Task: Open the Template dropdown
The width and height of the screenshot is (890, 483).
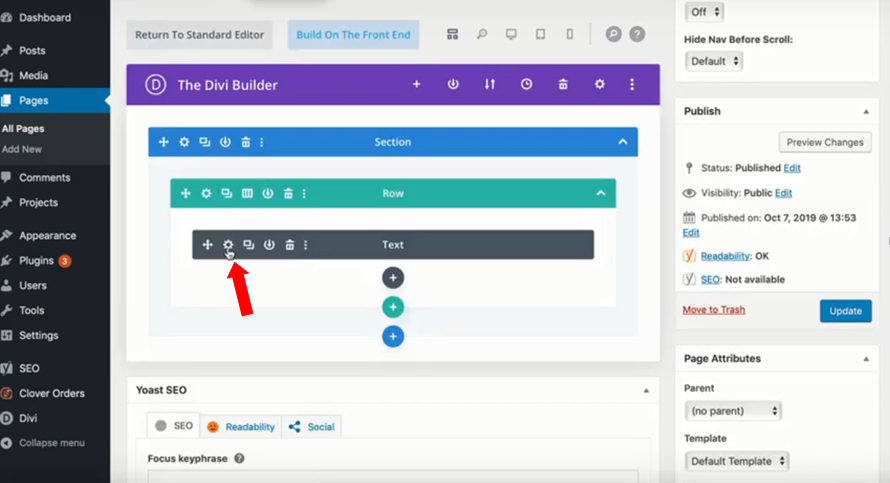Action: click(737, 461)
